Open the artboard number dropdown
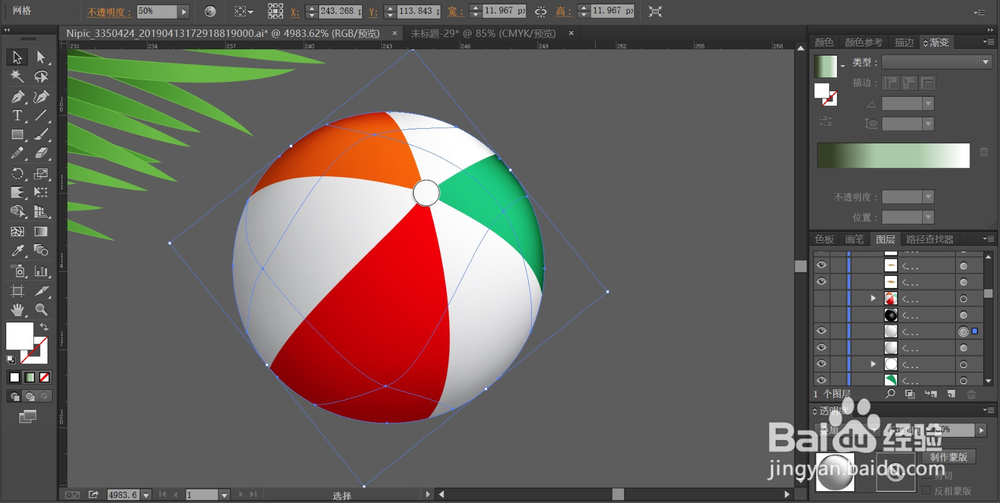The width and height of the screenshot is (1000, 503). click(x=224, y=495)
